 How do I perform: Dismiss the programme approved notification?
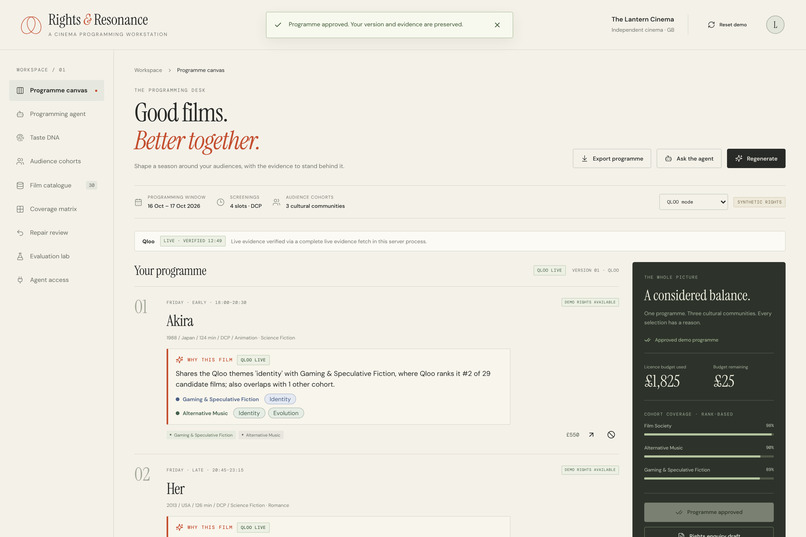497,25
